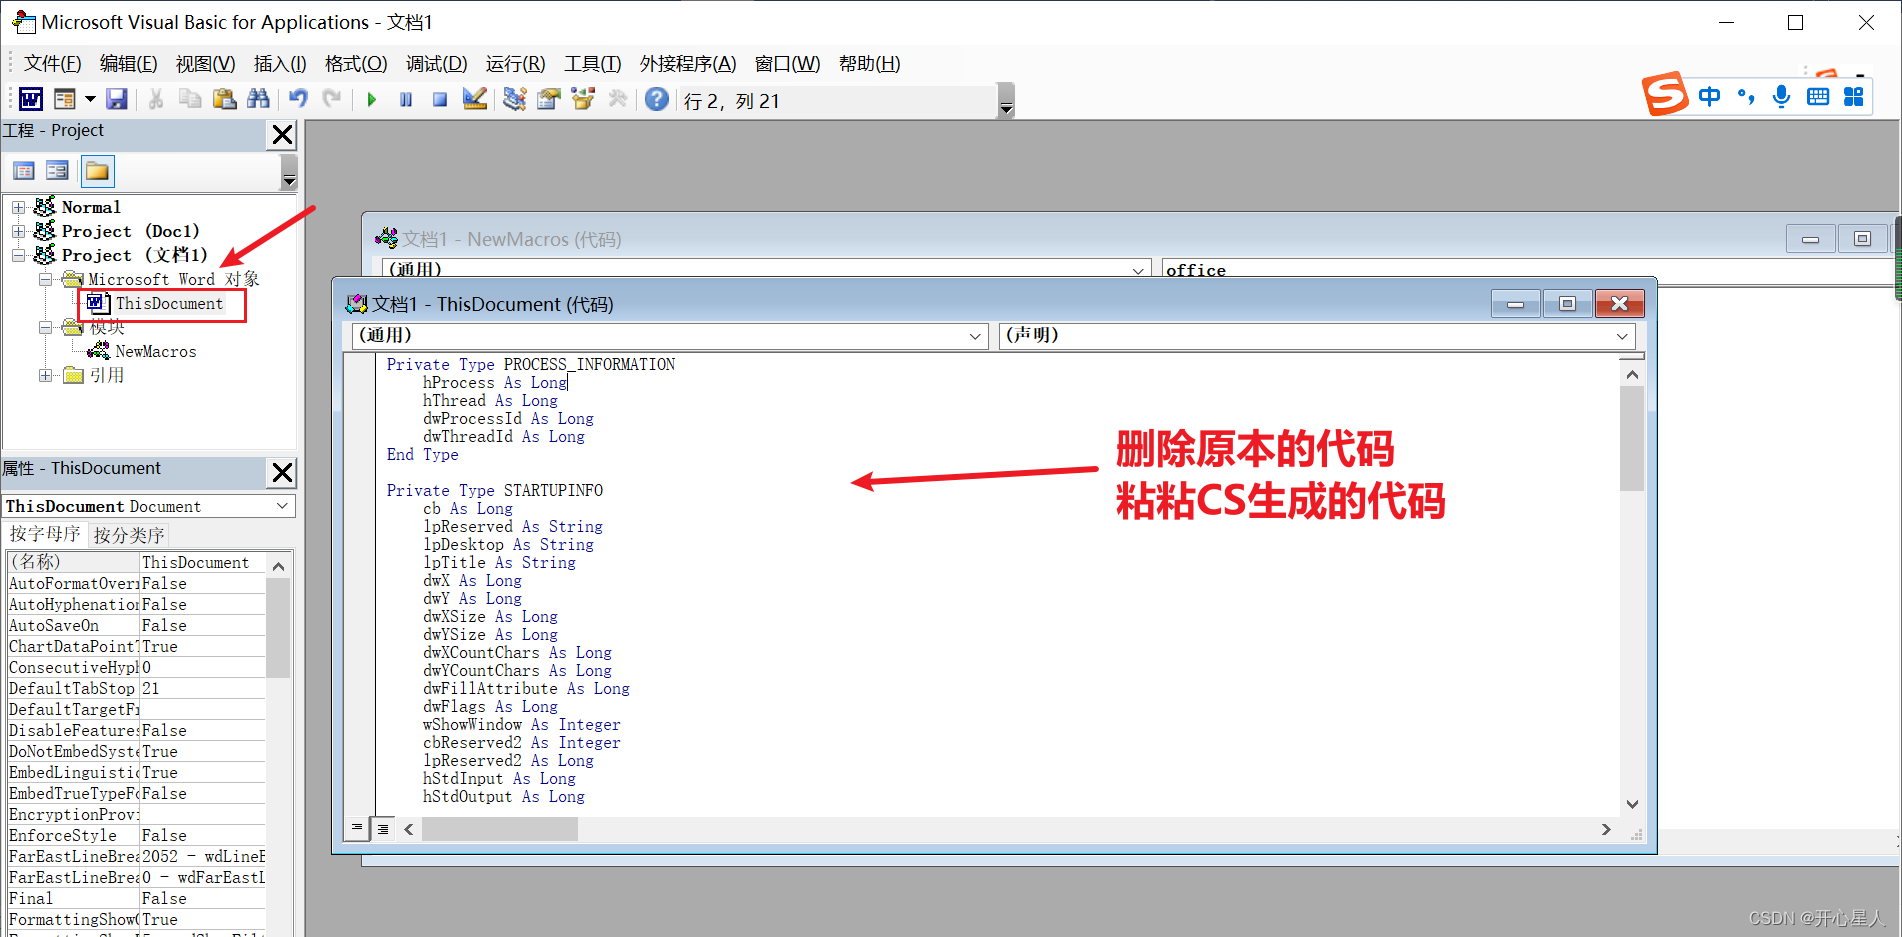The width and height of the screenshot is (1902, 937).
Task: Minimize the NewMacros code window
Action: 1810,239
